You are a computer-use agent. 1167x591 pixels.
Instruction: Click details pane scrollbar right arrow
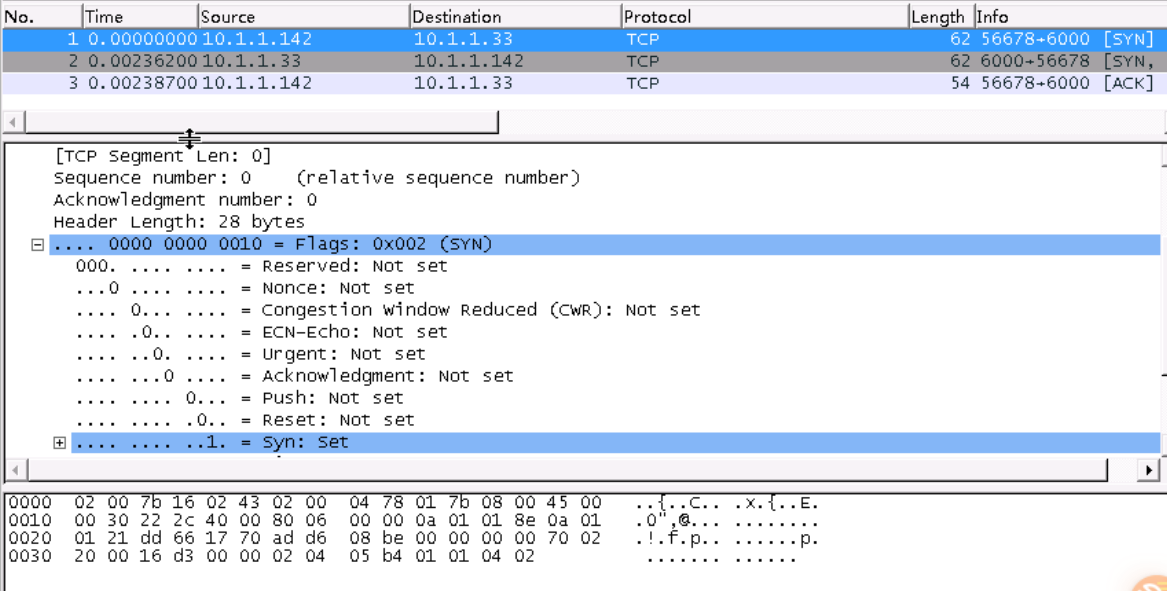pos(1148,470)
